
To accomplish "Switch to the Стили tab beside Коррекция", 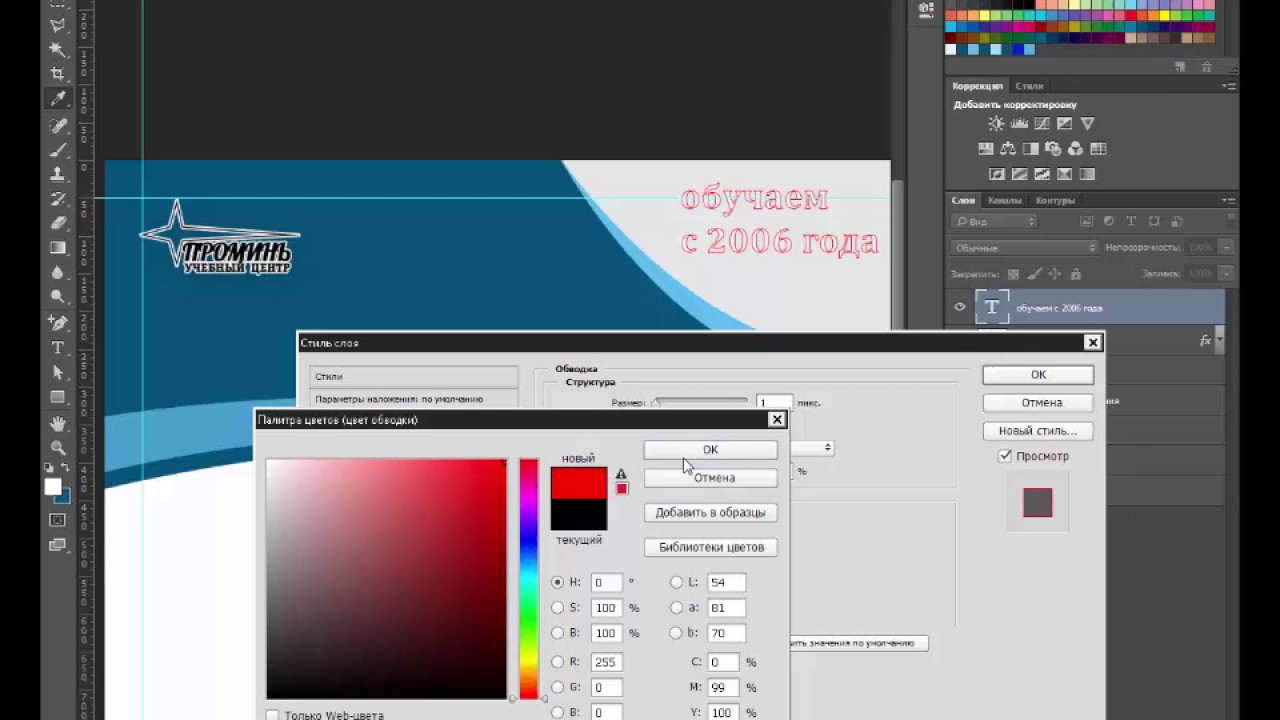I will (x=1029, y=86).
